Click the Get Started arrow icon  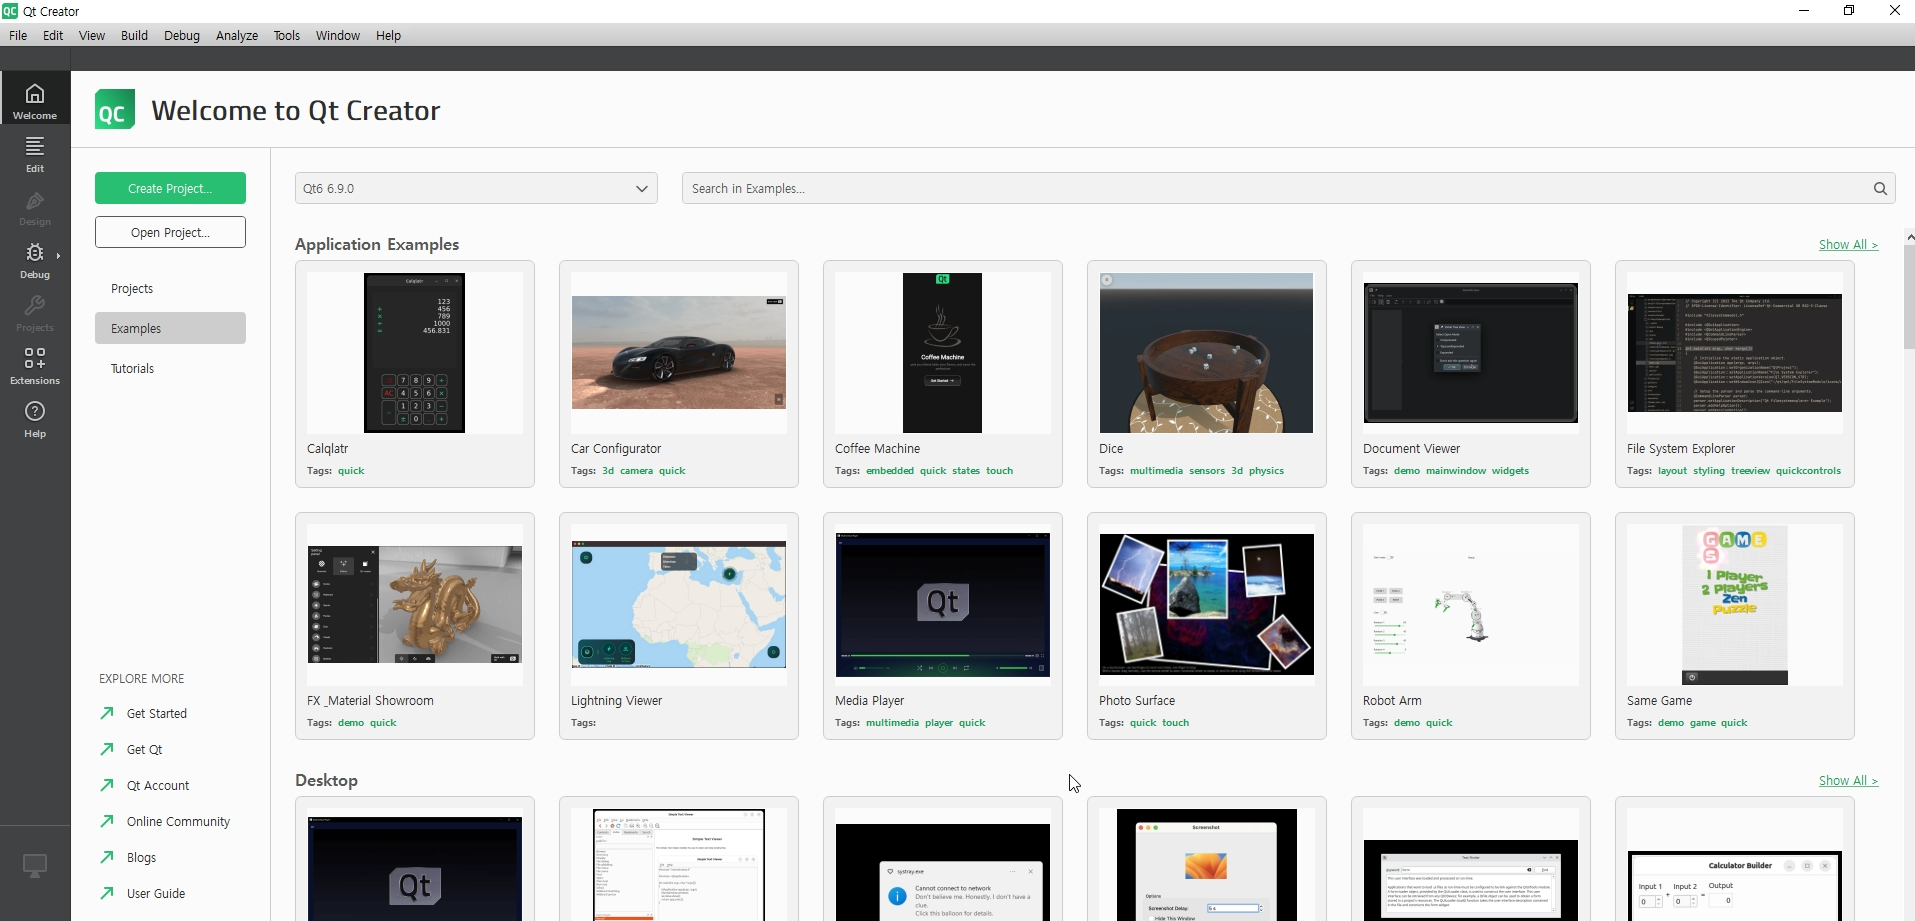point(107,713)
